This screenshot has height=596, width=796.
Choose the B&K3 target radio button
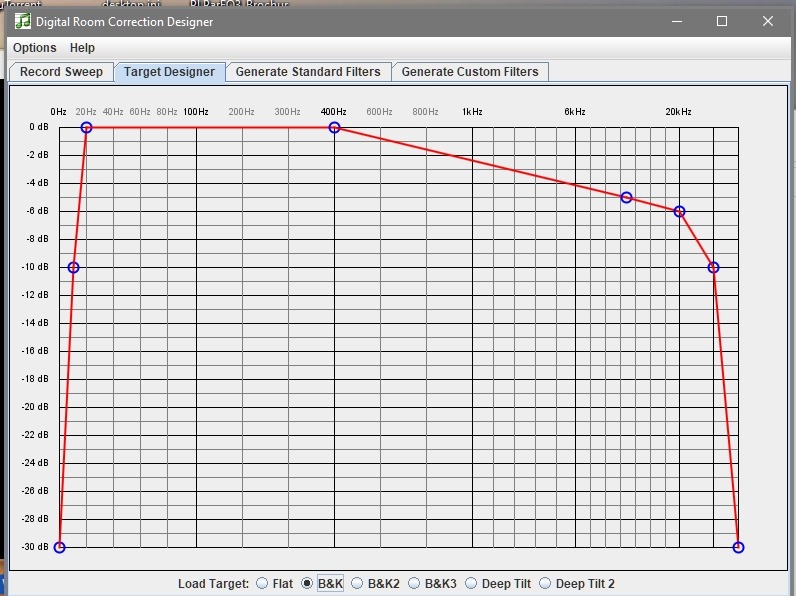(414, 583)
